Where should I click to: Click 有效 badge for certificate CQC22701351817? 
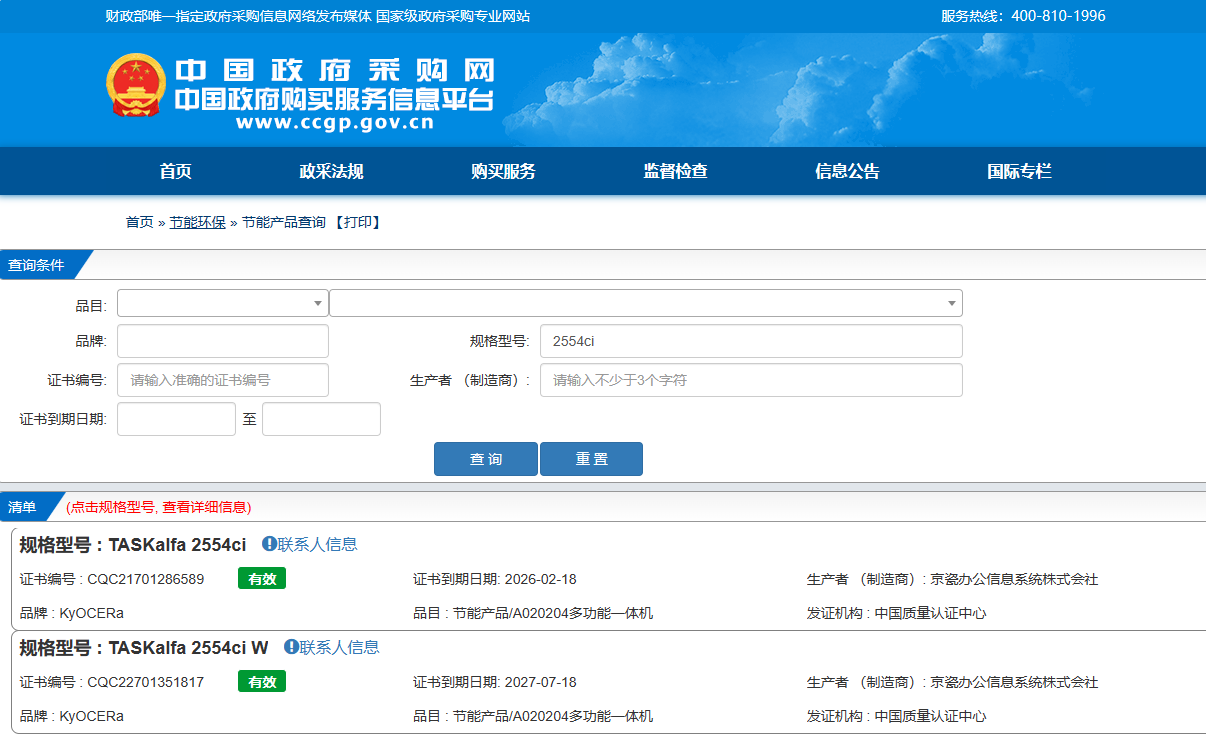click(262, 681)
